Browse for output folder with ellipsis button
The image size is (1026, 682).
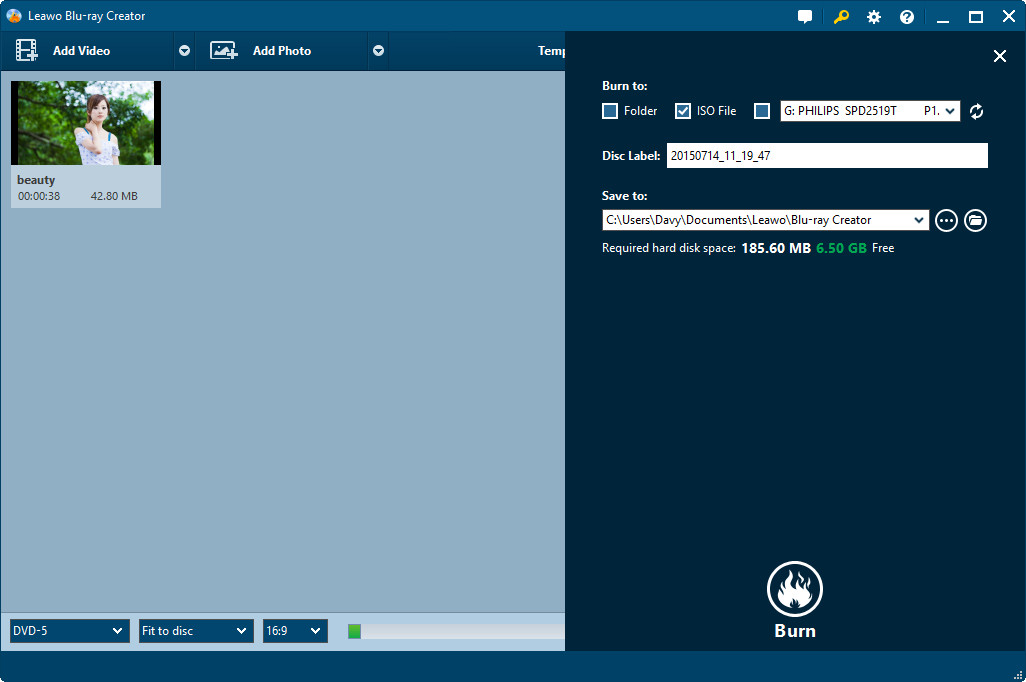click(946, 221)
